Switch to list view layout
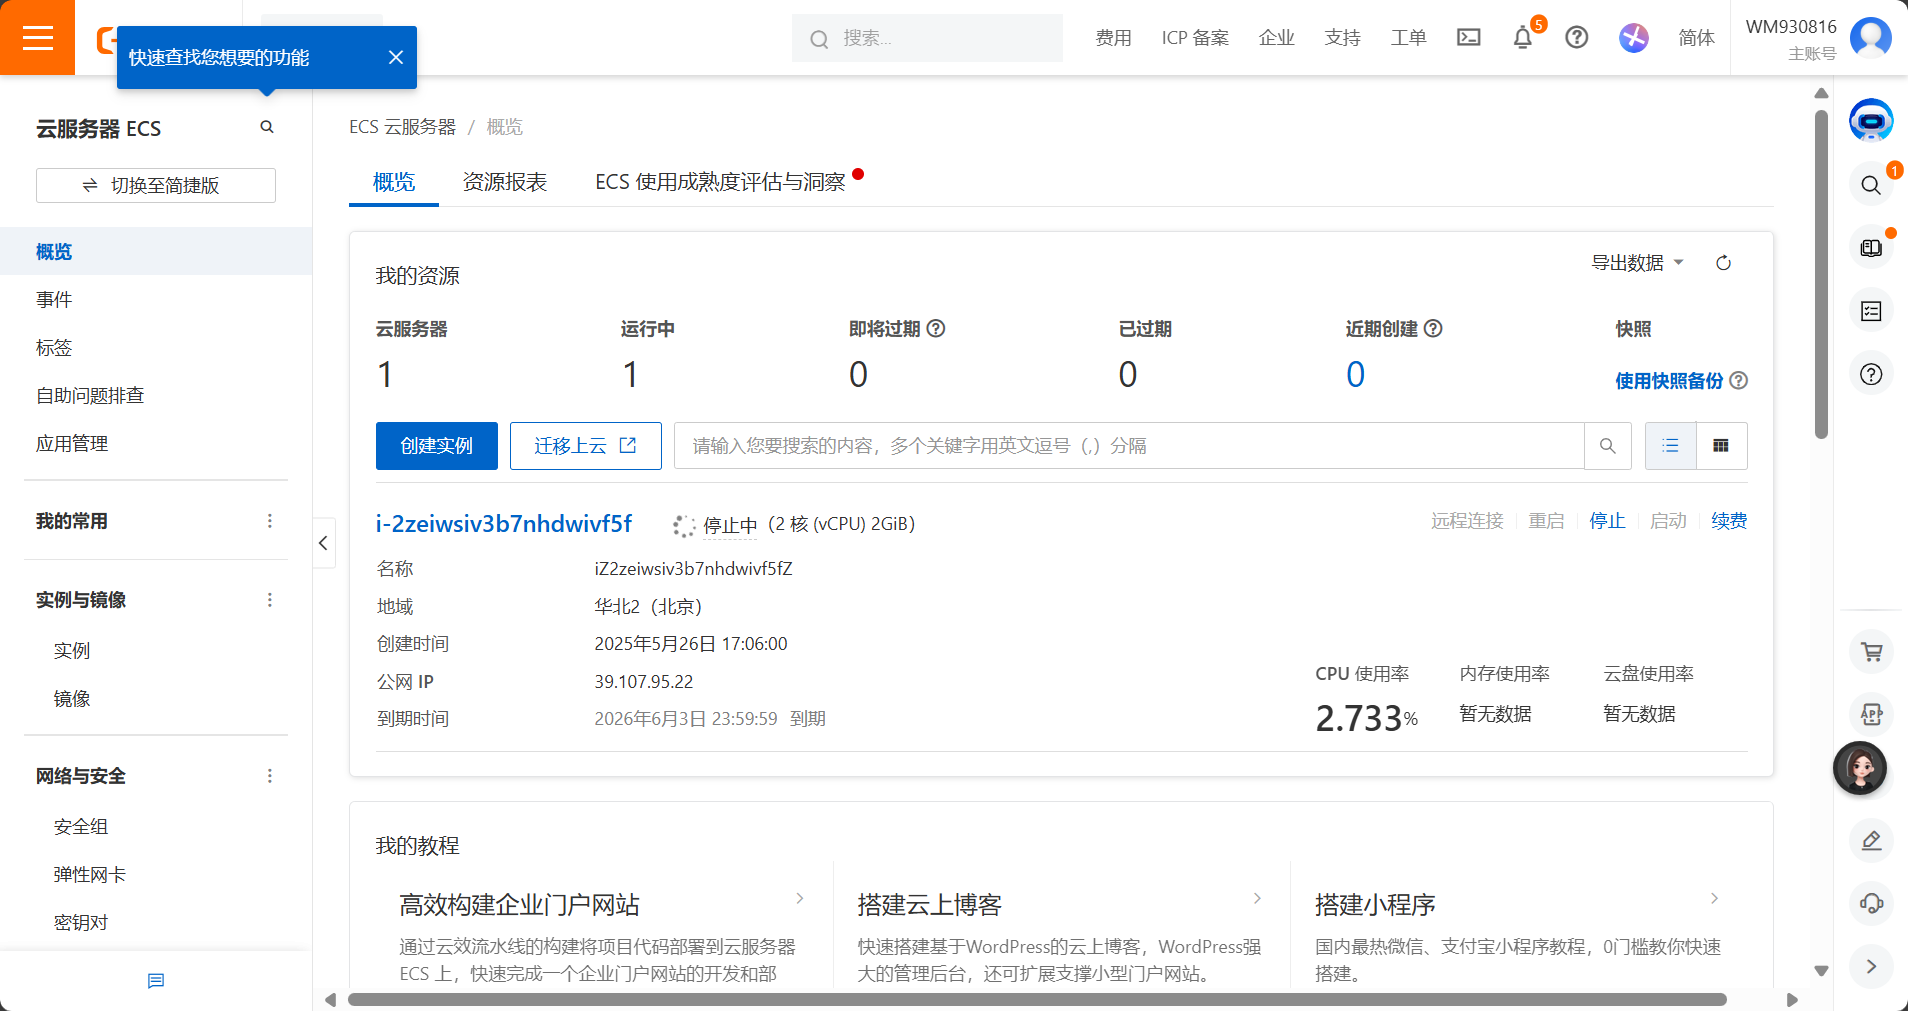1908x1011 pixels. click(1670, 446)
